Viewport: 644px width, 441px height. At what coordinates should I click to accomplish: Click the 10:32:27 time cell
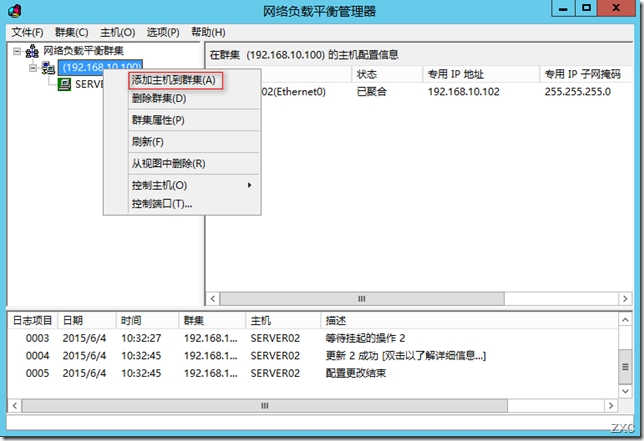(x=141, y=338)
